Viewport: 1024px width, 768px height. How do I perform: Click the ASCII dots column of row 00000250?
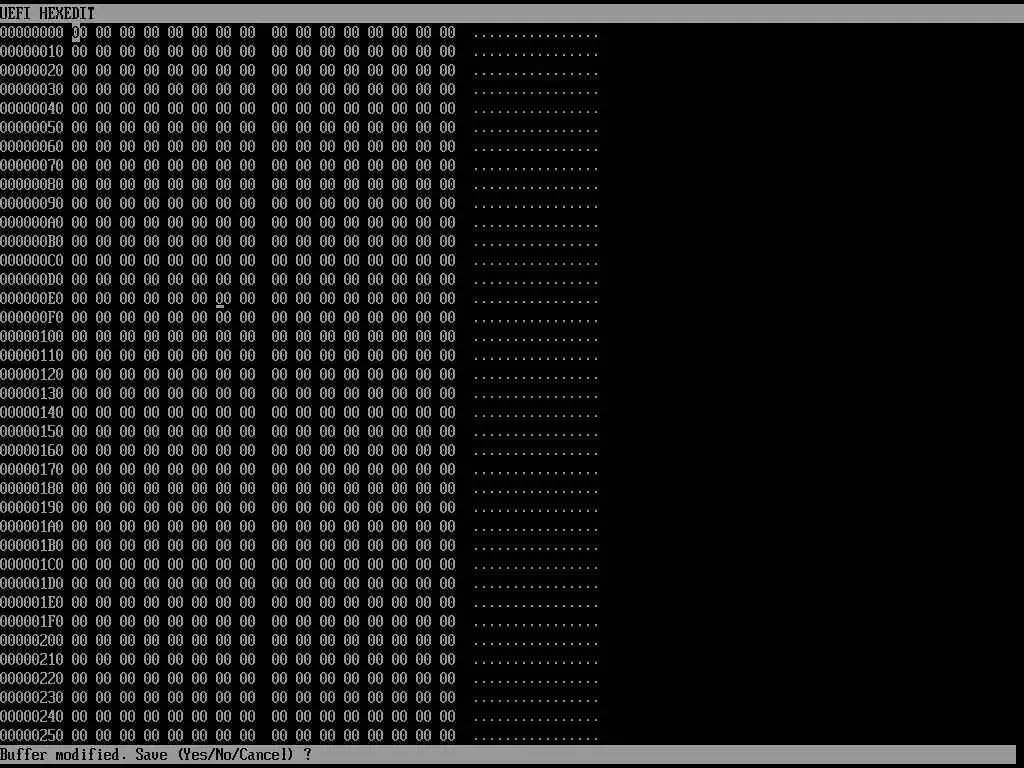tap(536, 738)
